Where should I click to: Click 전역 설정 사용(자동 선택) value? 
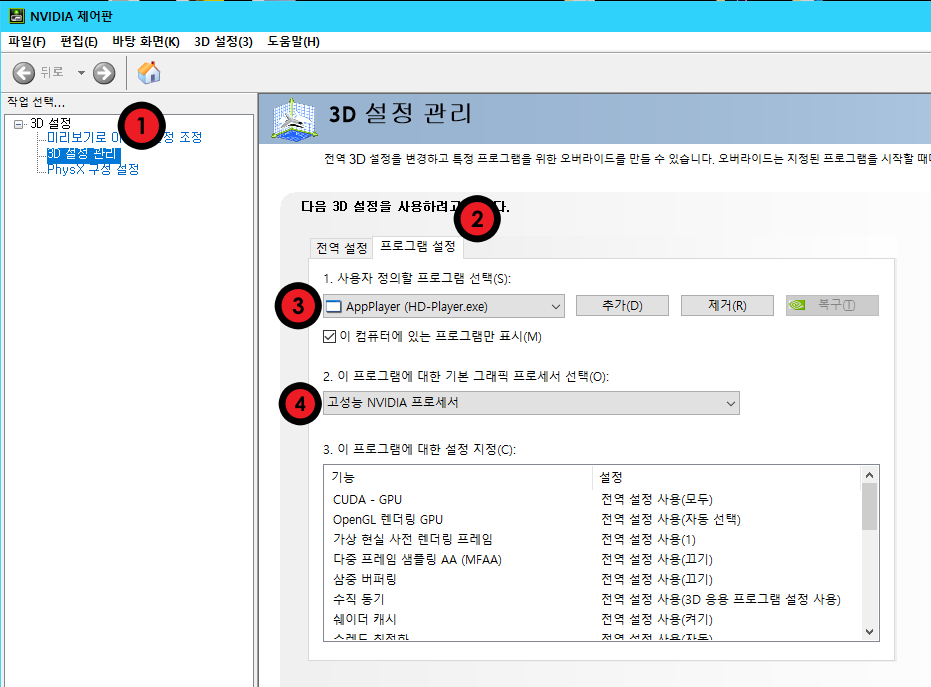[x=671, y=520]
